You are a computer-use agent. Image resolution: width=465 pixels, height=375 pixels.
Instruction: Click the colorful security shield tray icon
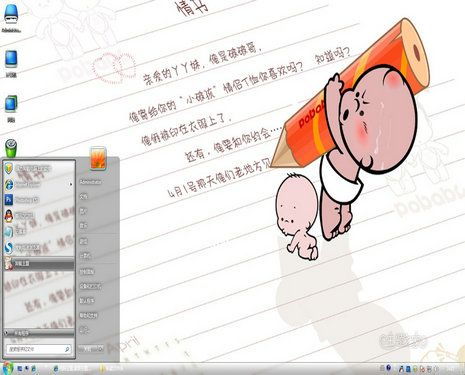415,369
